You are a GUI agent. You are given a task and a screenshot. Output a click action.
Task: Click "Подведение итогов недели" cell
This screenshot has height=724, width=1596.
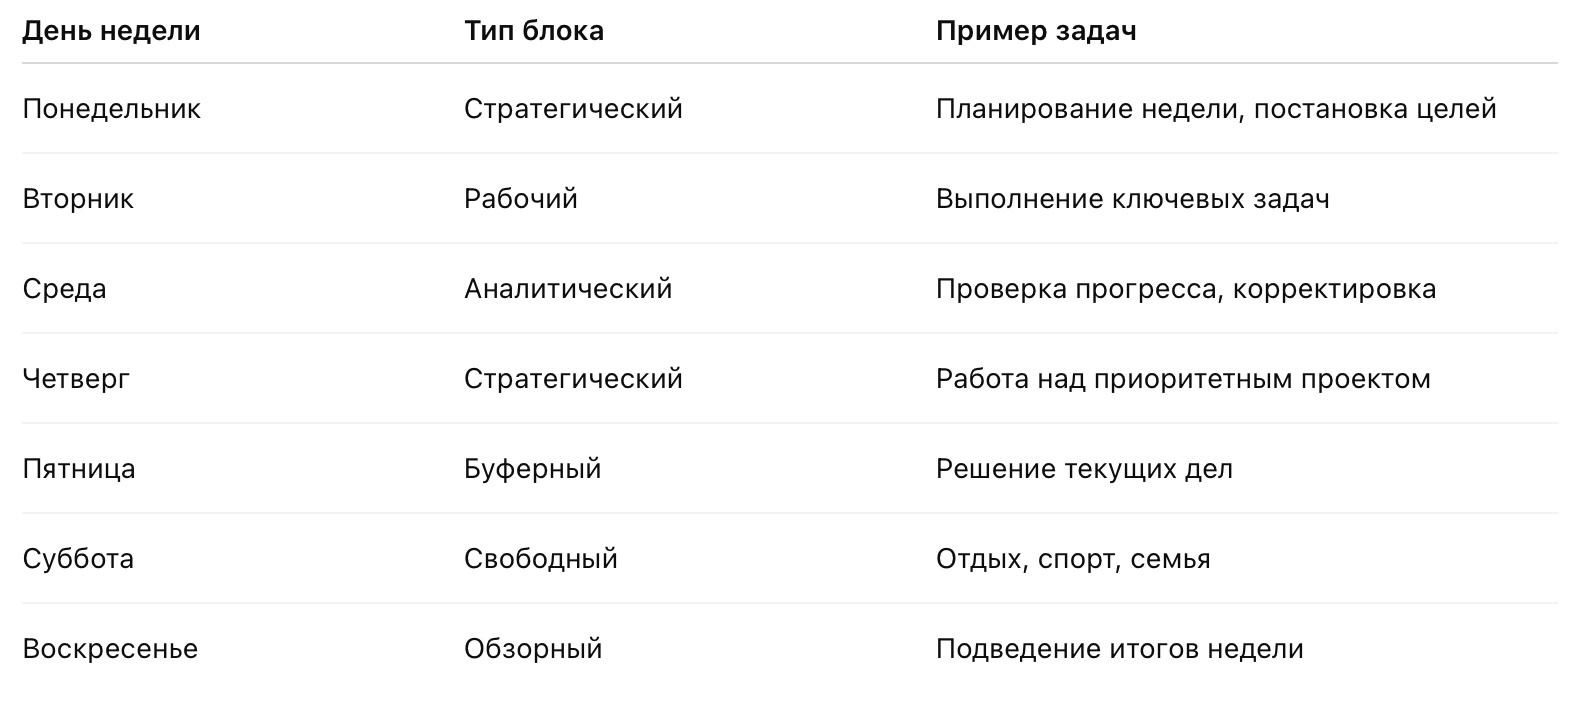[1120, 649]
